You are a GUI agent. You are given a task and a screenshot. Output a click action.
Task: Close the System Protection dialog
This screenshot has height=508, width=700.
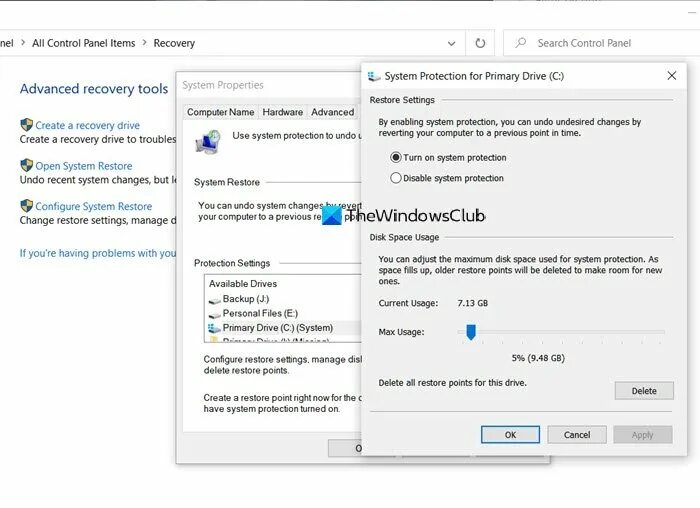coord(671,76)
